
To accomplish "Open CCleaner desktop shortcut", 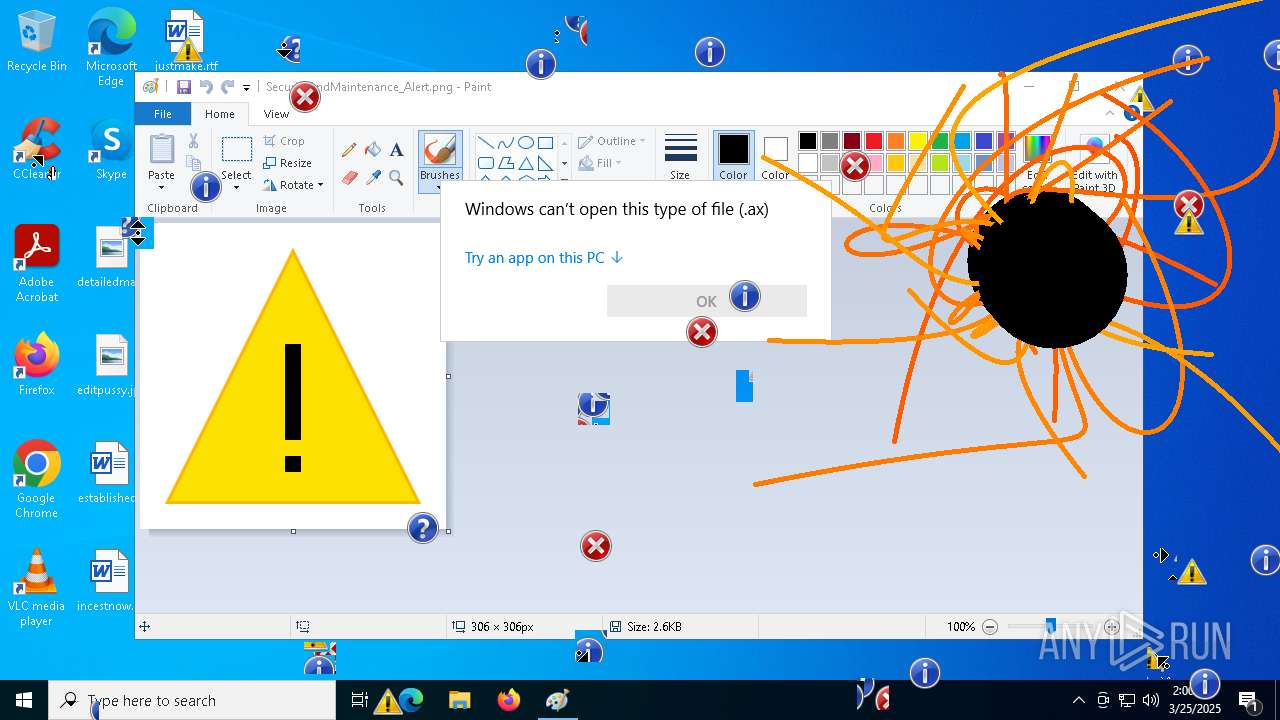I will click(x=37, y=148).
